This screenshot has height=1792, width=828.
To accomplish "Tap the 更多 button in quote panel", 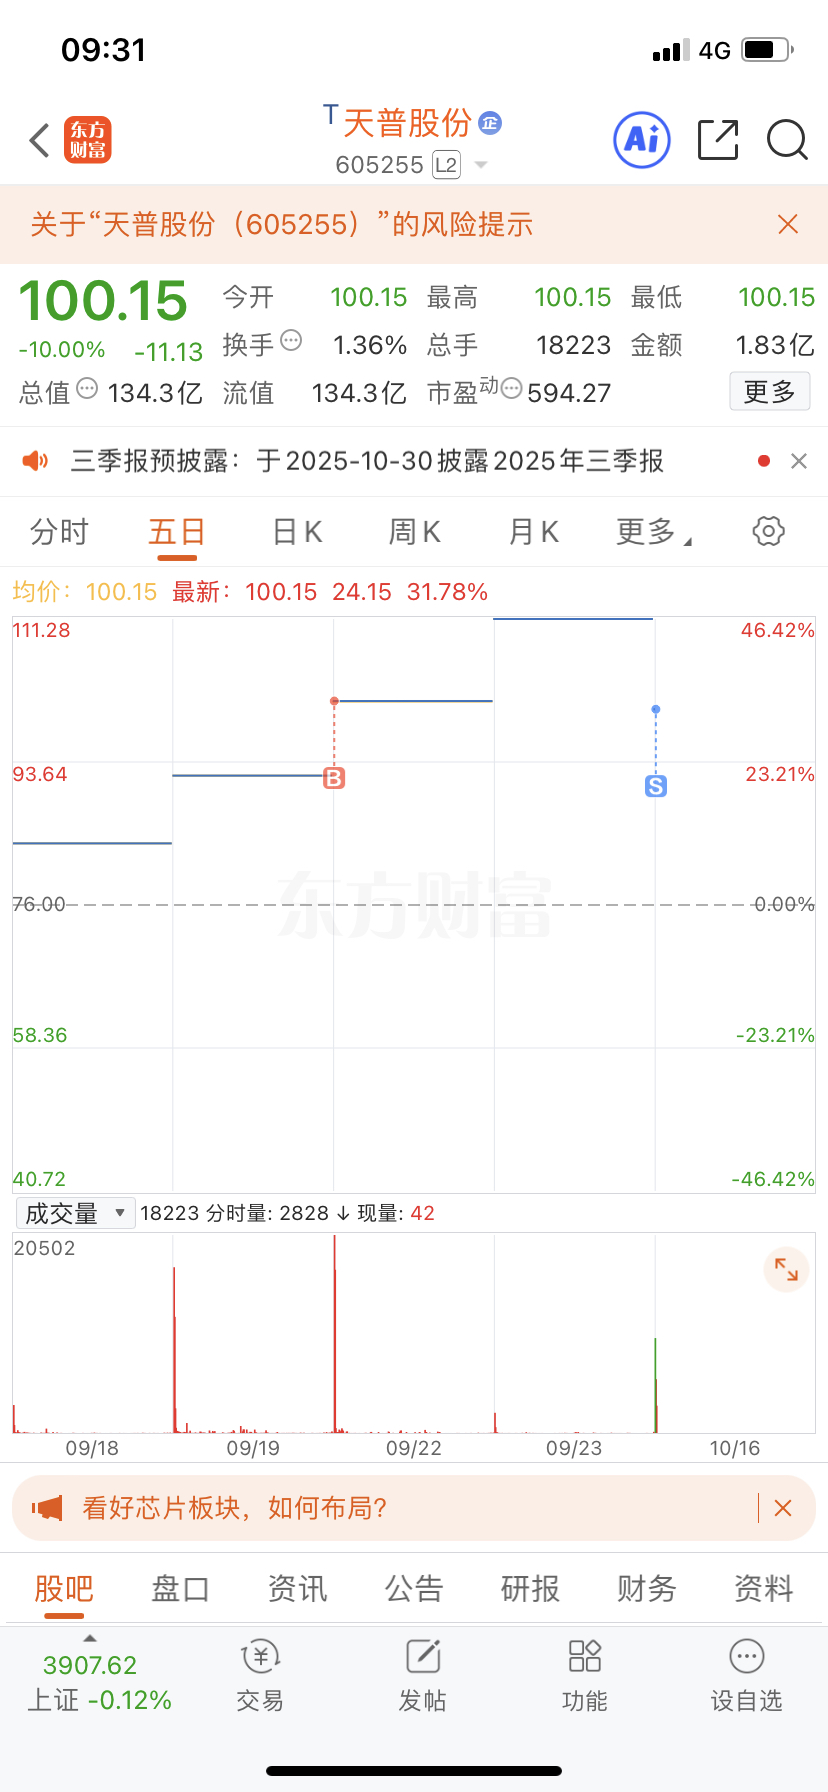I will 769,392.
